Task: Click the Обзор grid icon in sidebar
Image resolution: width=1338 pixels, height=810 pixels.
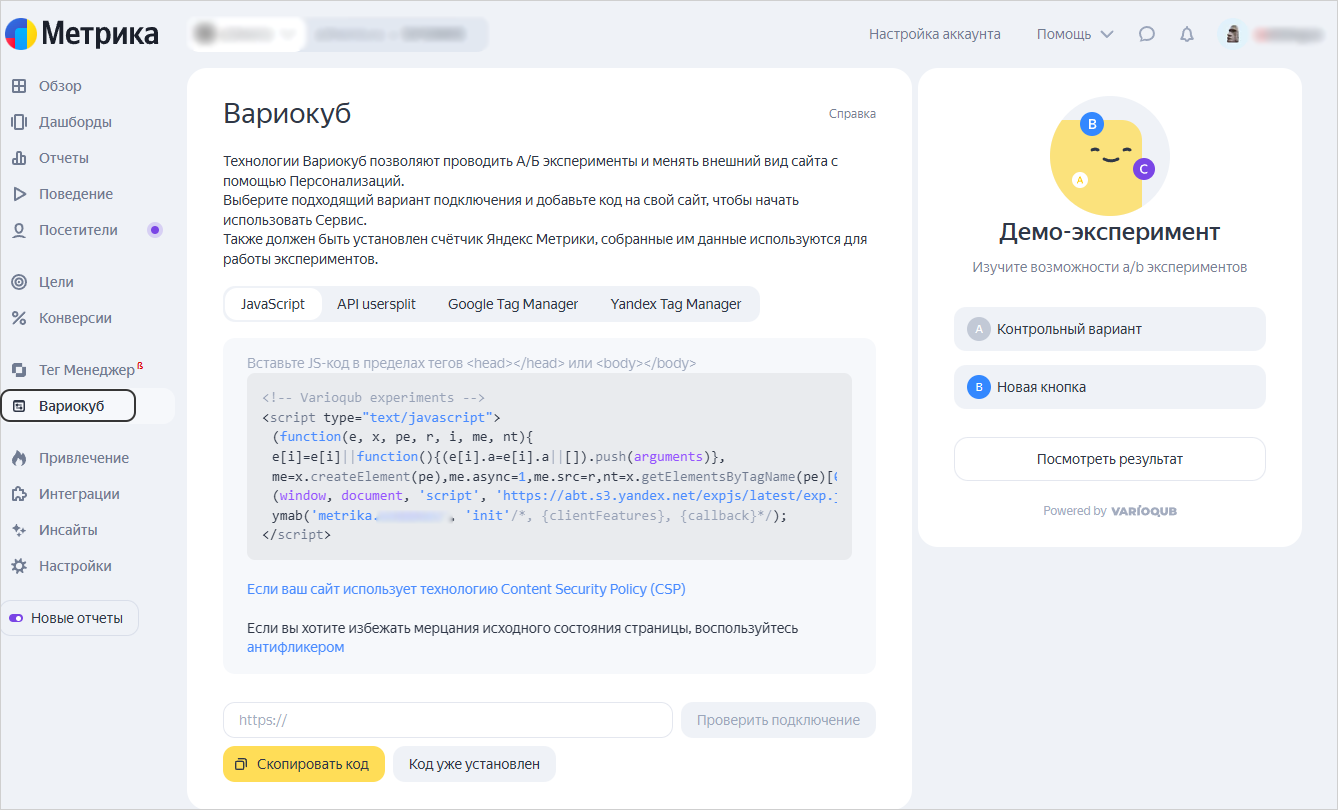Action: click(19, 86)
